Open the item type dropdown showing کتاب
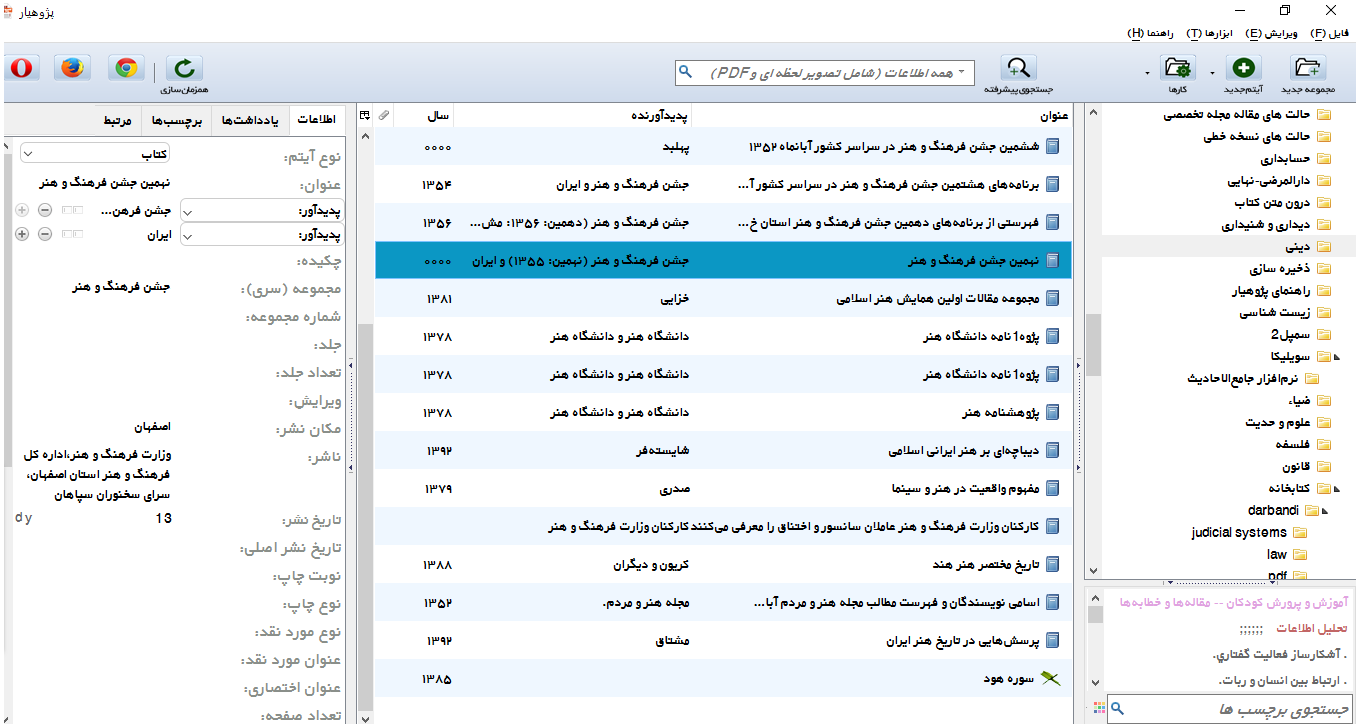The width and height of the screenshot is (1356, 724). pos(96,154)
